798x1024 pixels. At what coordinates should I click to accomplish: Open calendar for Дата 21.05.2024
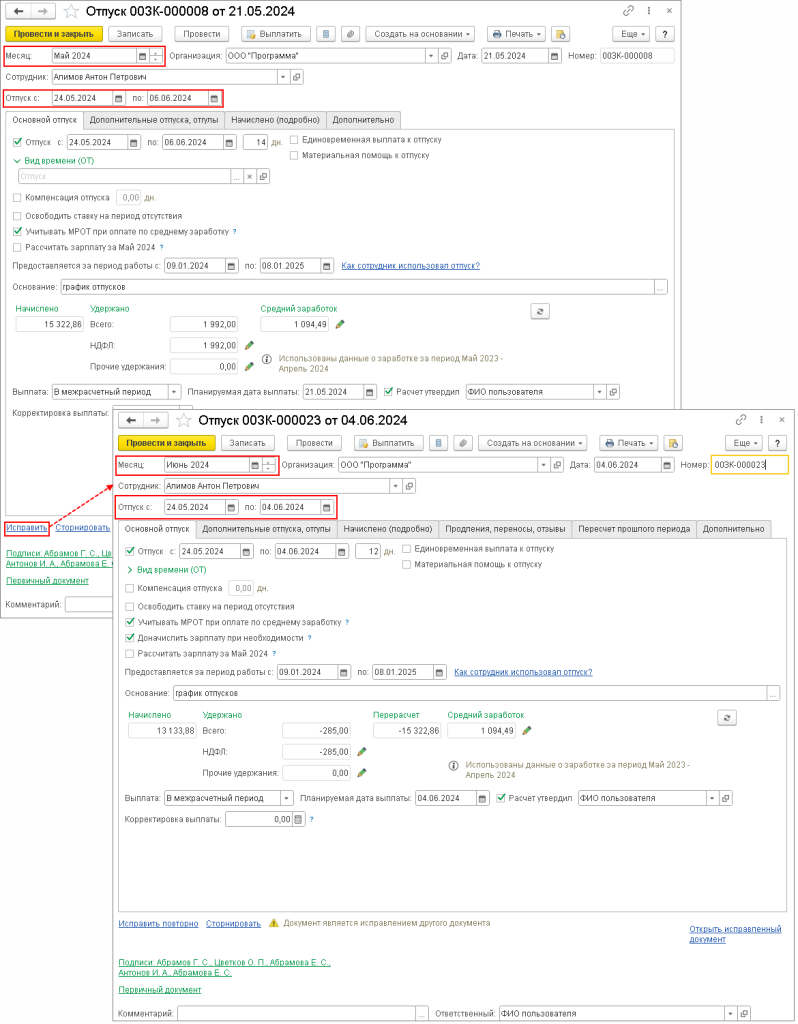[x=554, y=56]
